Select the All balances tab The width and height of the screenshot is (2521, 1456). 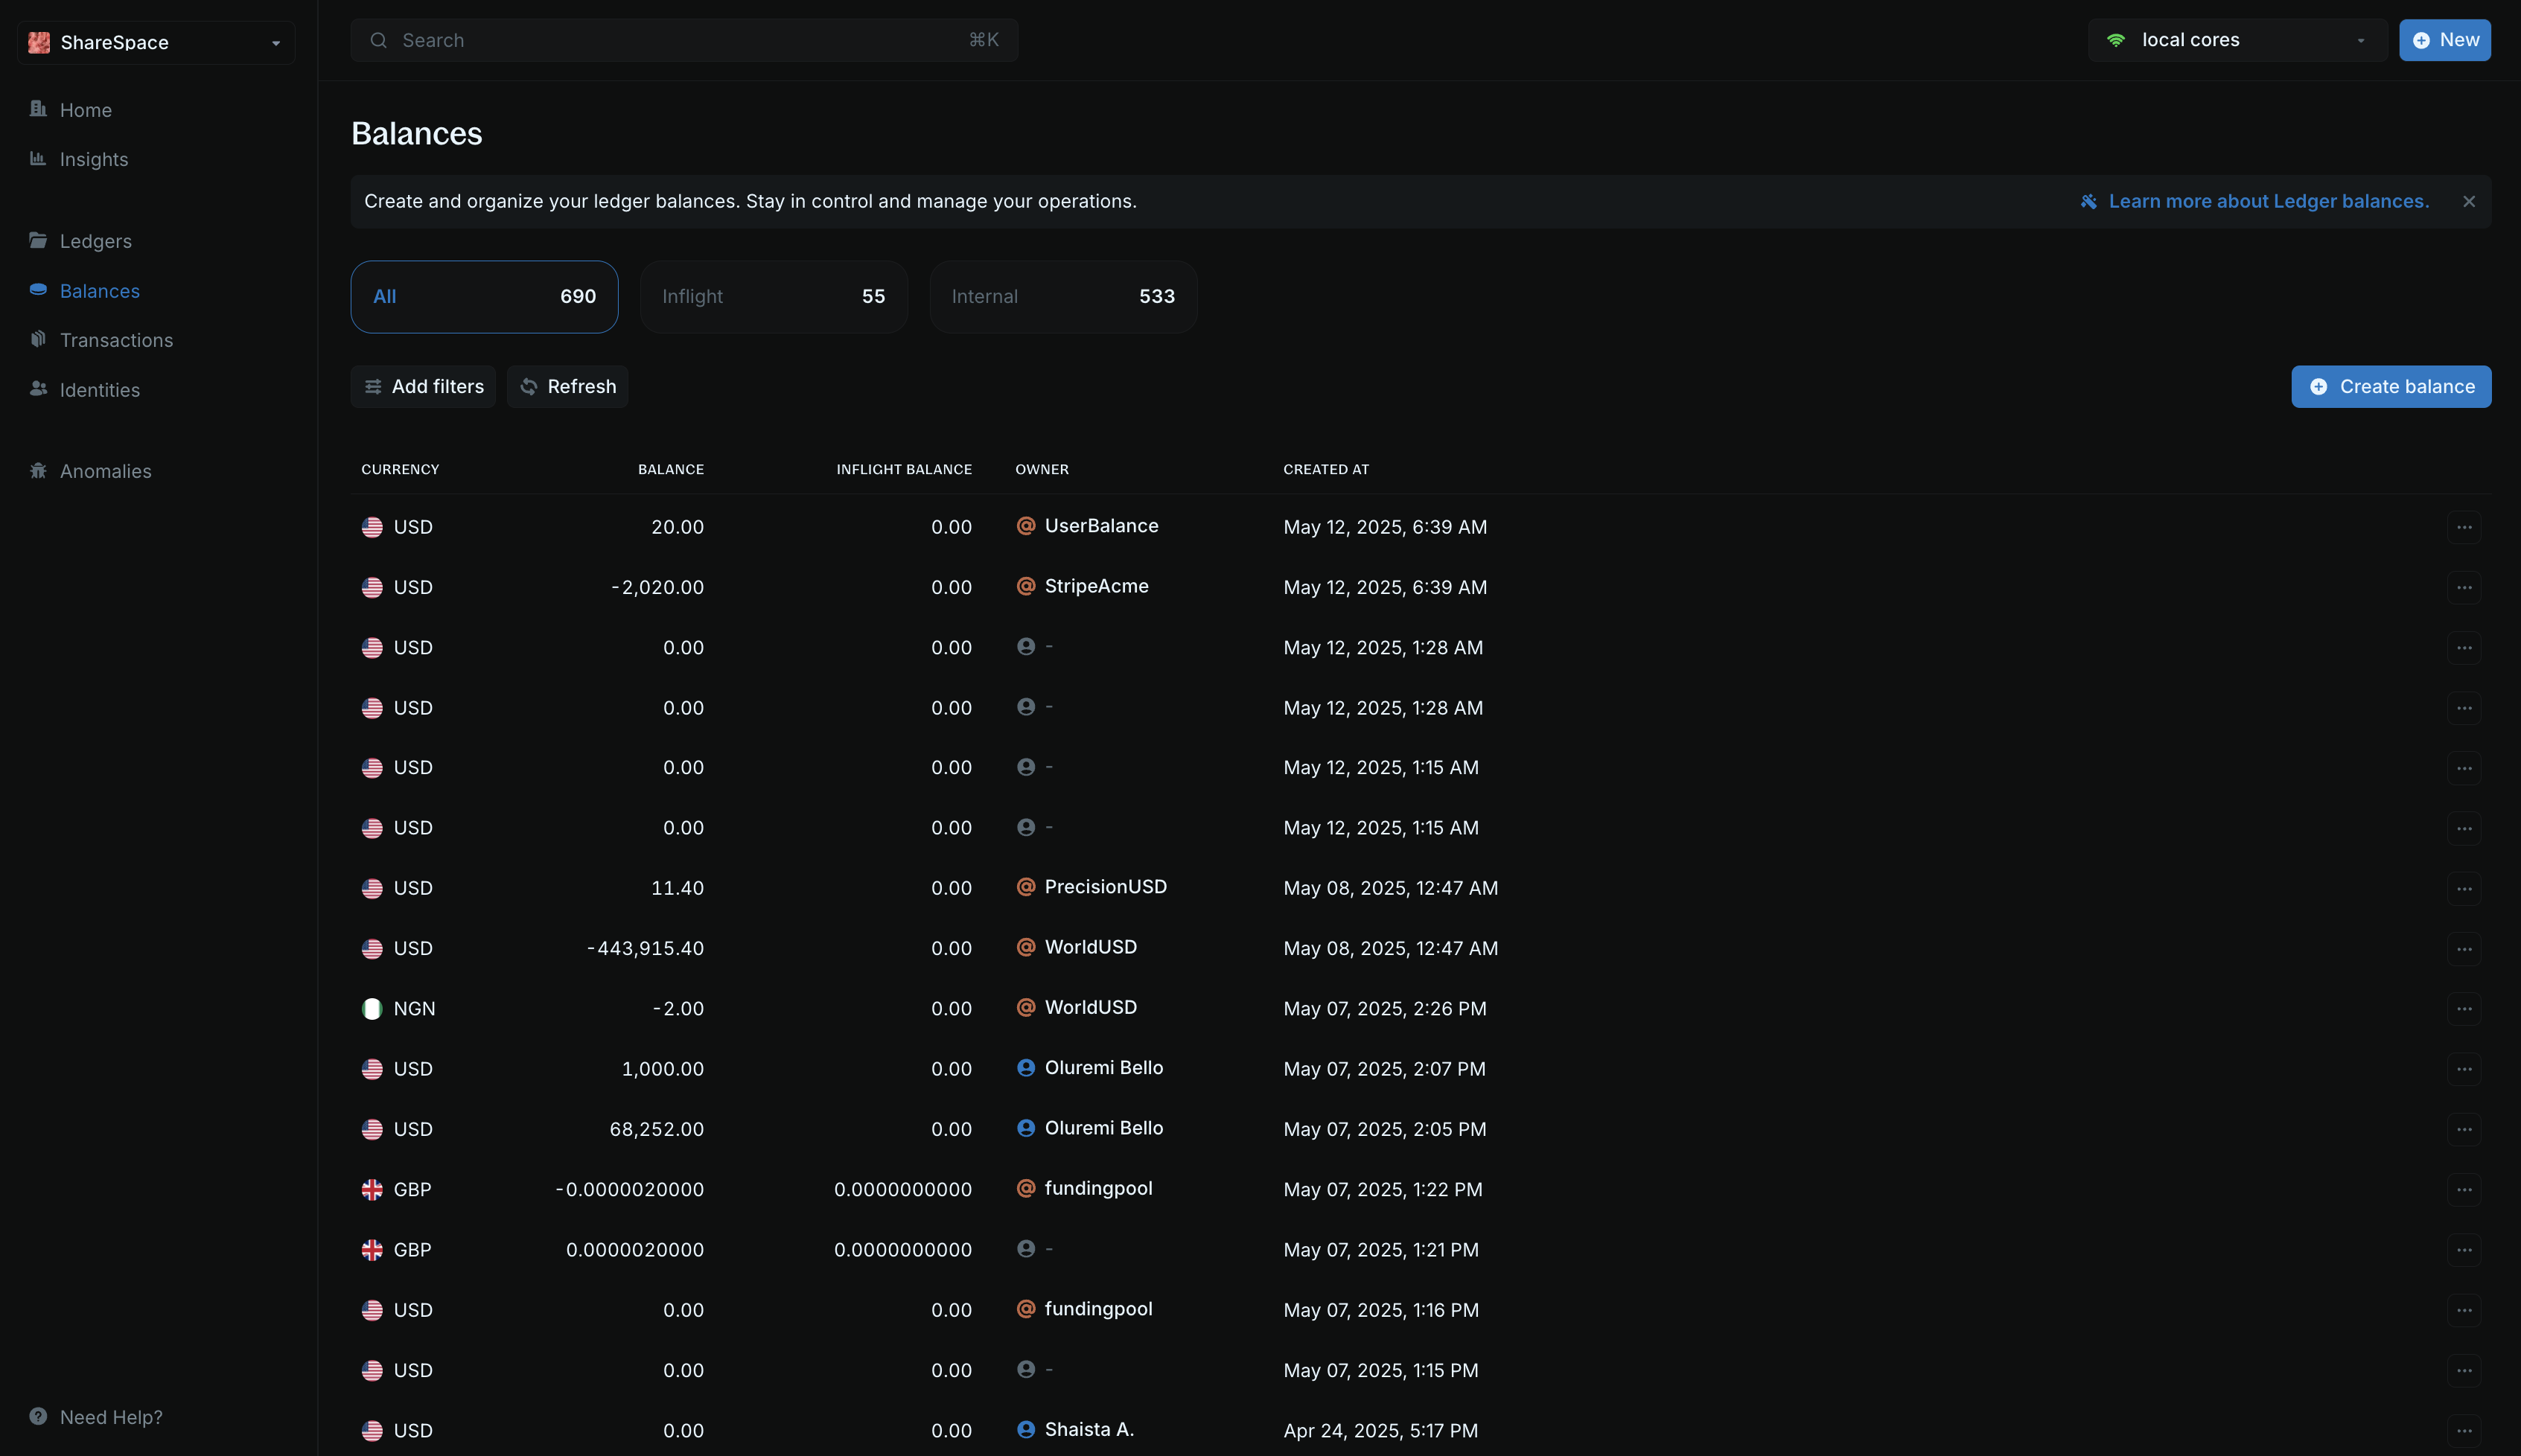click(484, 296)
